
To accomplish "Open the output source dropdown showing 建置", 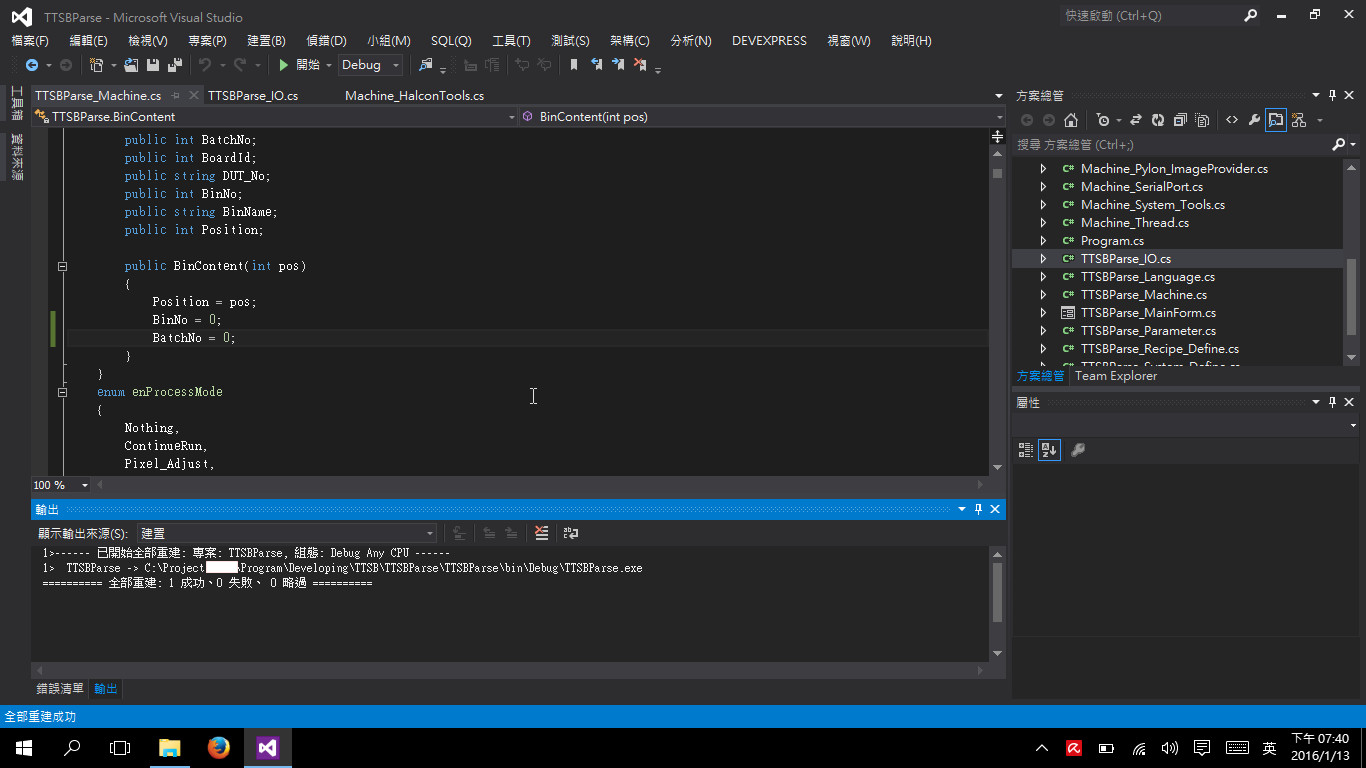I will pyautogui.click(x=287, y=534).
